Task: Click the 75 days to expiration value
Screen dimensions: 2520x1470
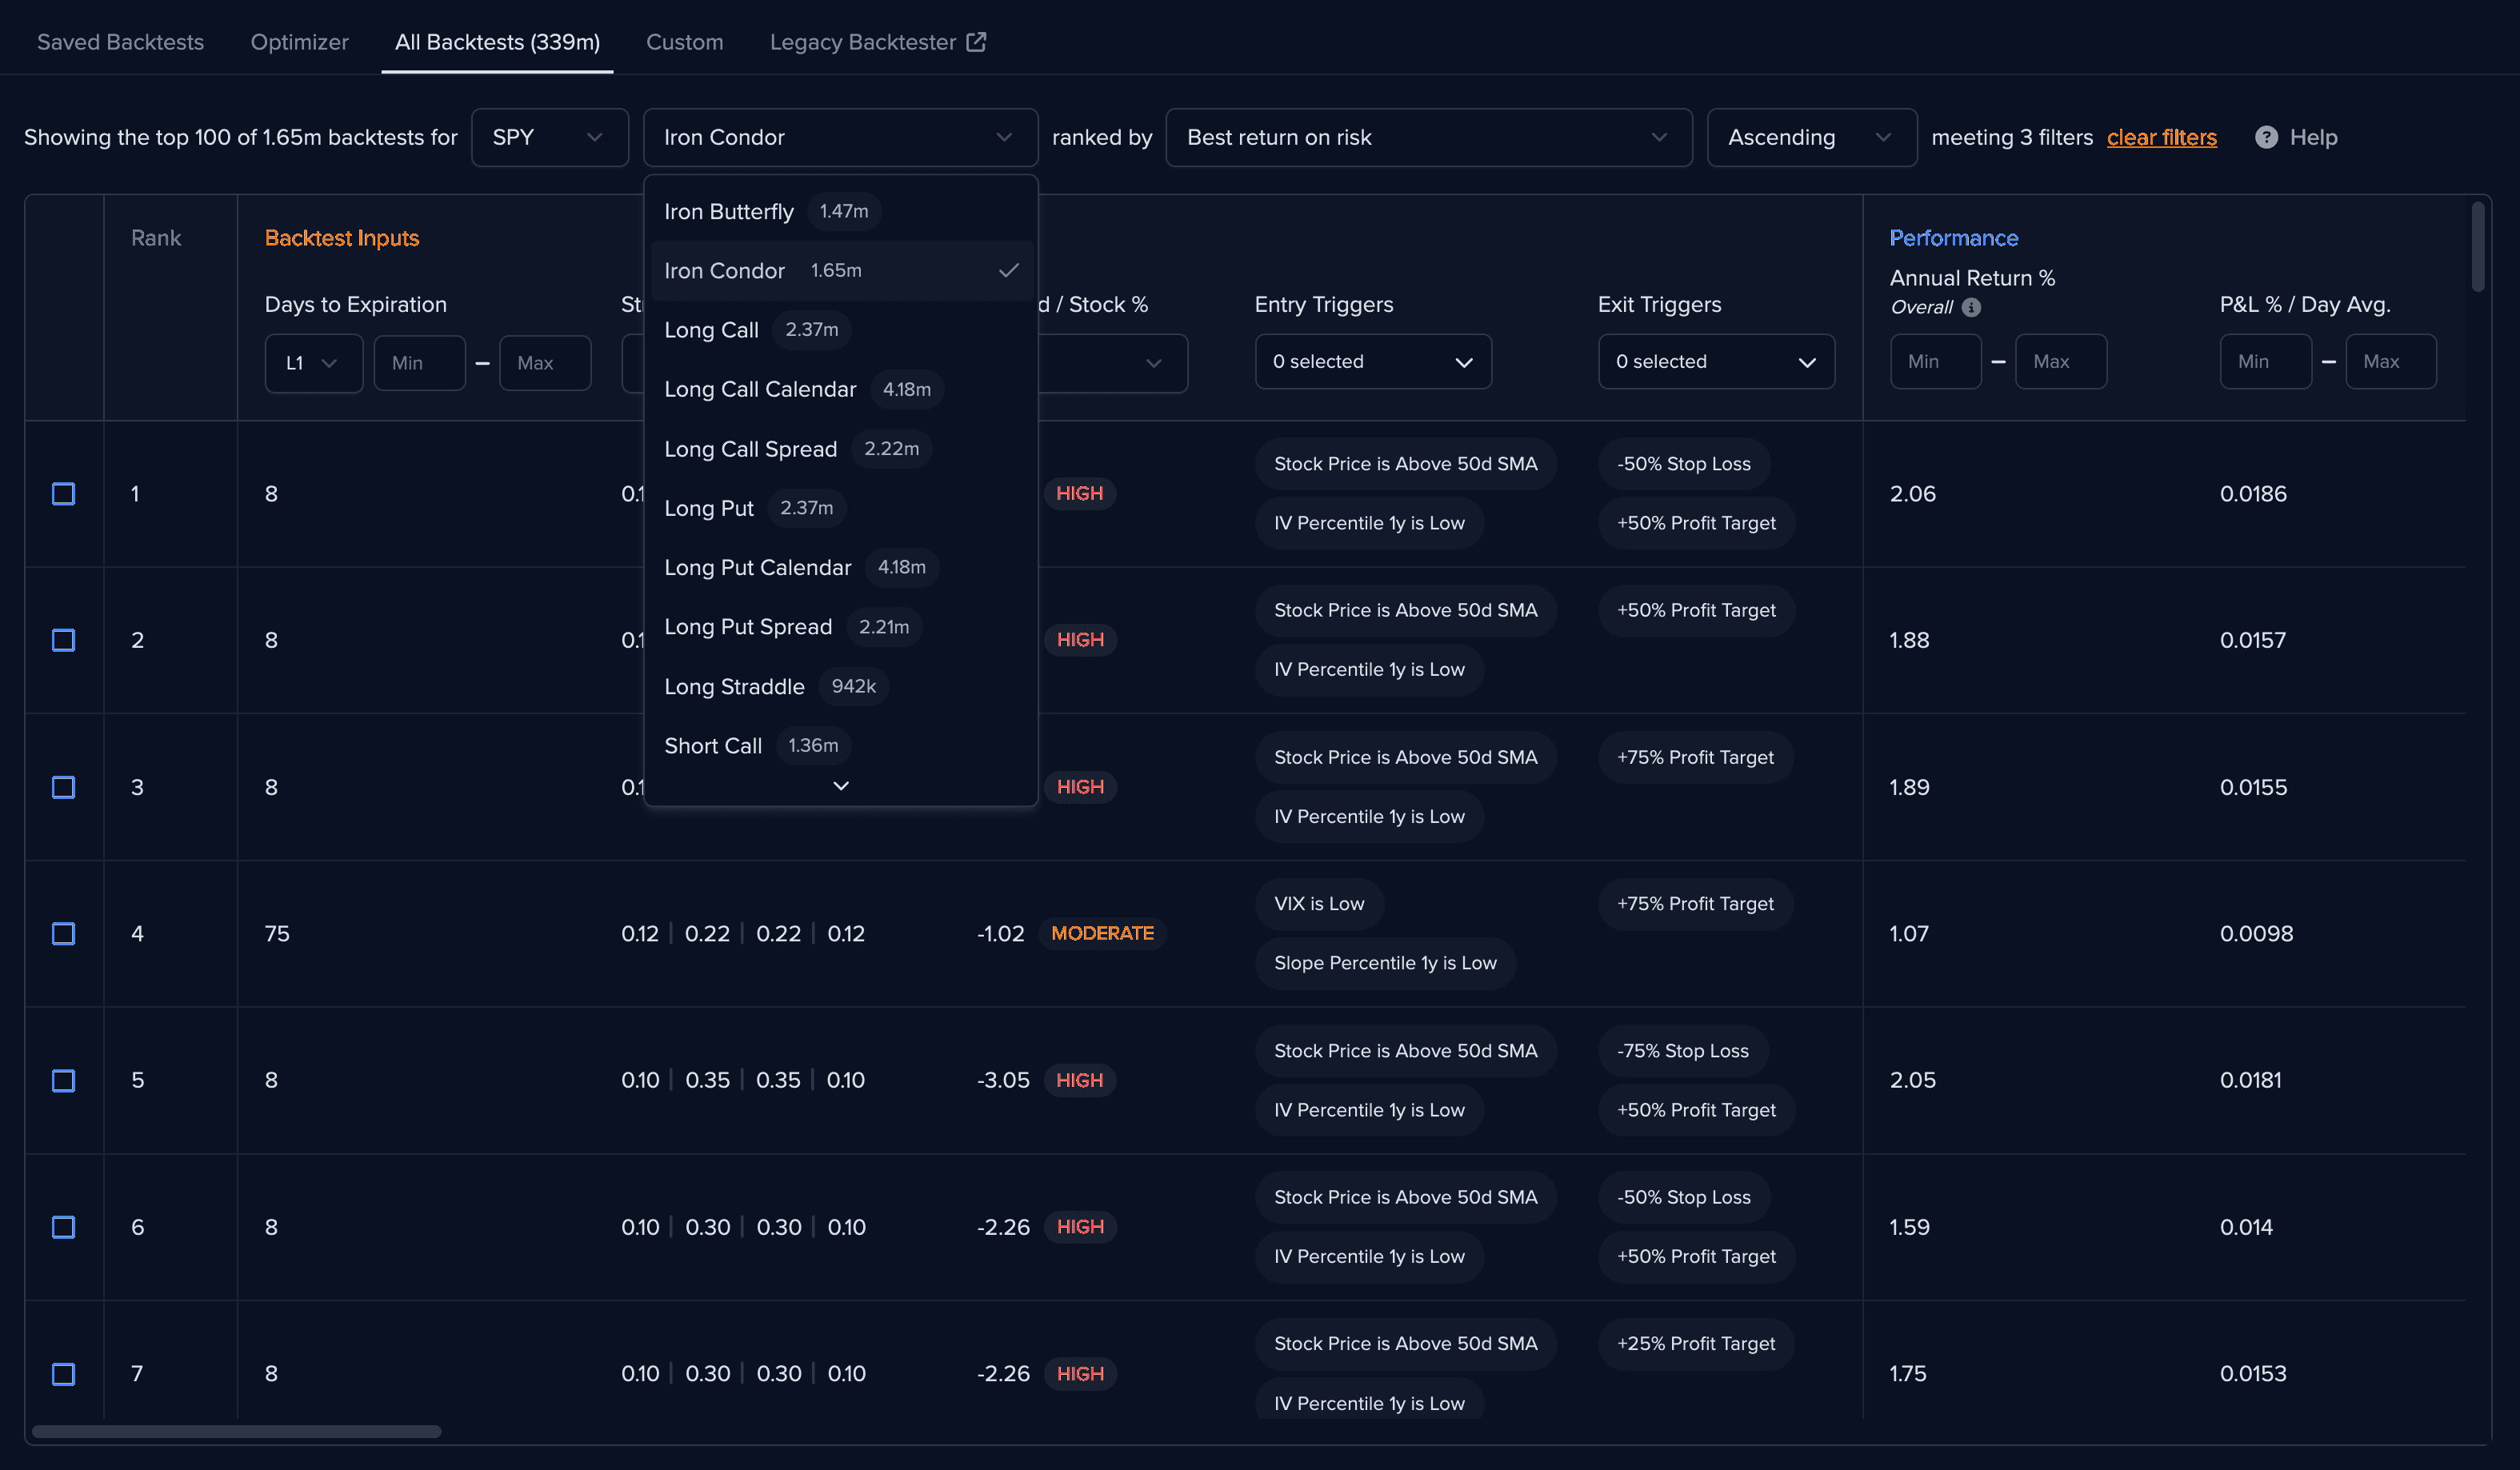Action: click(x=277, y=933)
